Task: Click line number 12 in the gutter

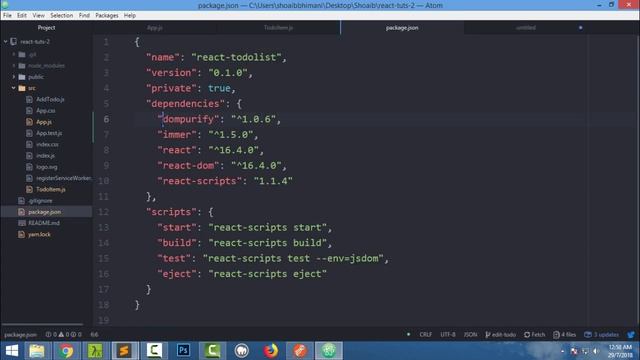Action: (x=104, y=212)
